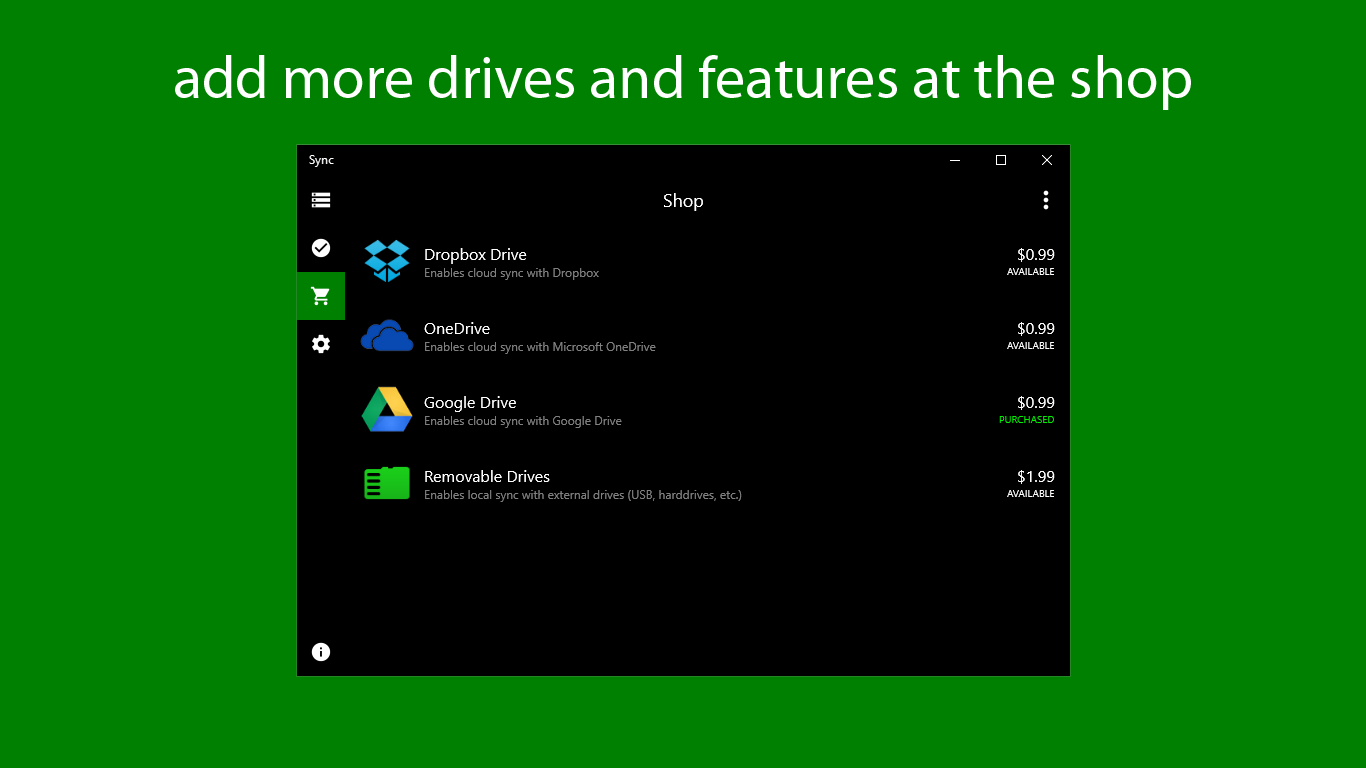The height and width of the screenshot is (768, 1366).
Task: Select the Dropbox Drive item title
Action: (475, 254)
